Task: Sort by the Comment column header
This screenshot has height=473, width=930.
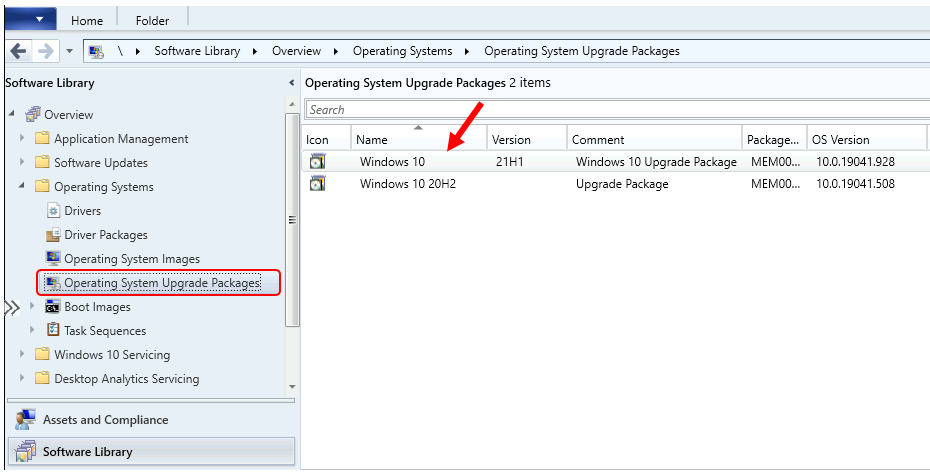Action: pyautogui.click(x=654, y=139)
